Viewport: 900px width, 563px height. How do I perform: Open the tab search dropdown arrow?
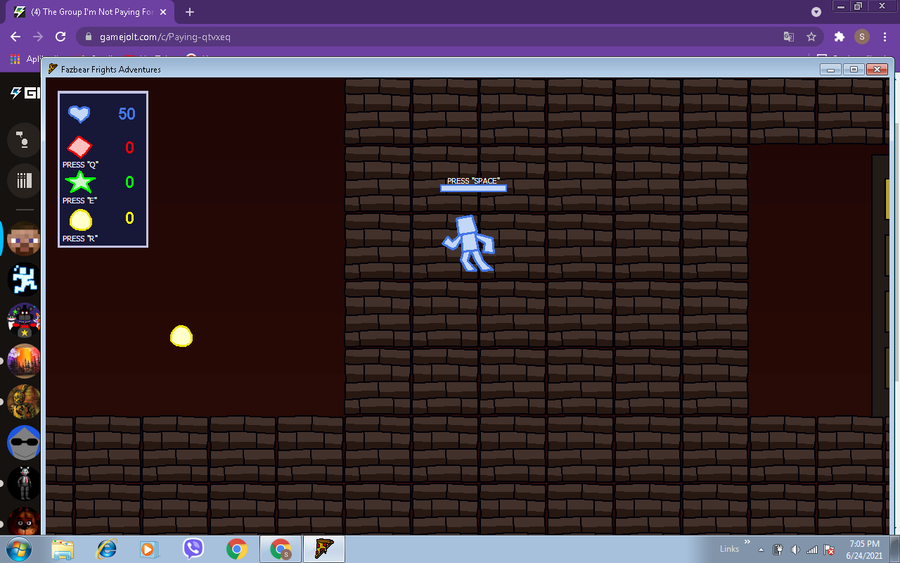click(816, 12)
